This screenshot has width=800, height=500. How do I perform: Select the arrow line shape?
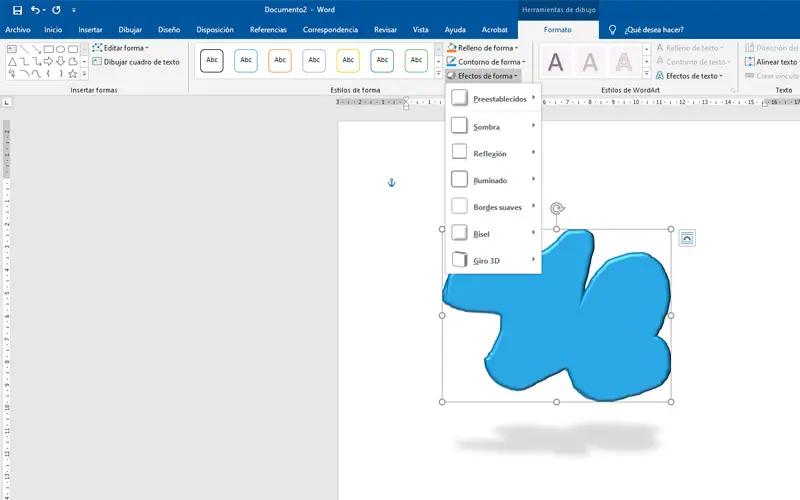[36, 49]
